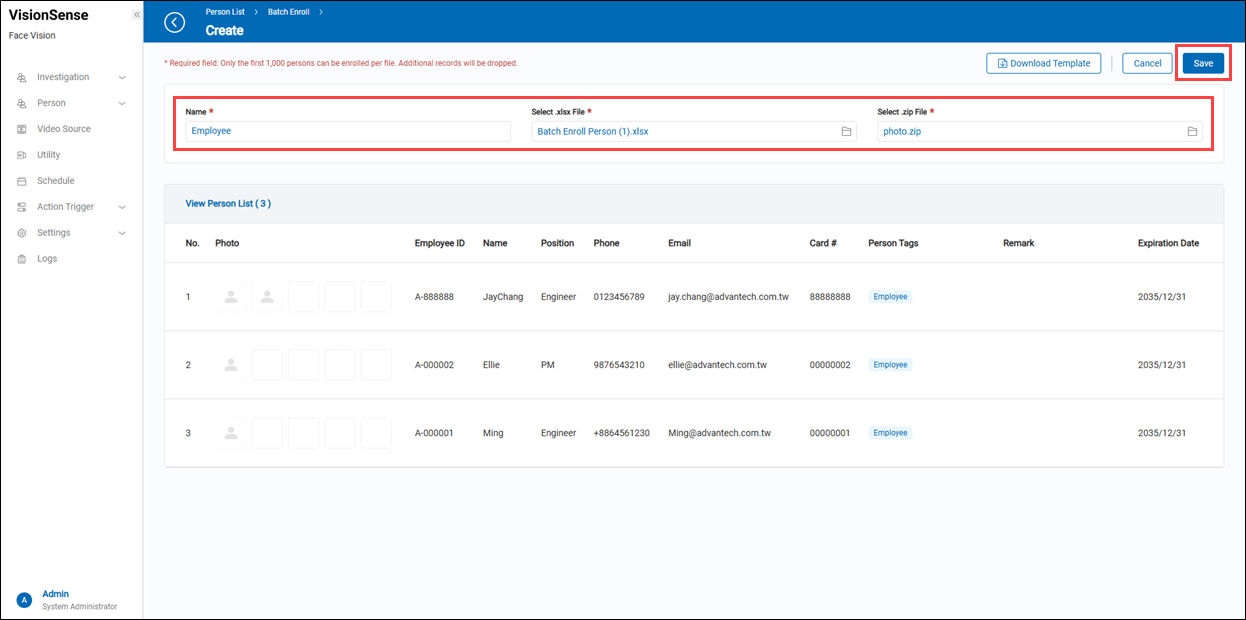The image size is (1246, 620).
Task: Expand the Person menu chevron
Action: coord(122,102)
